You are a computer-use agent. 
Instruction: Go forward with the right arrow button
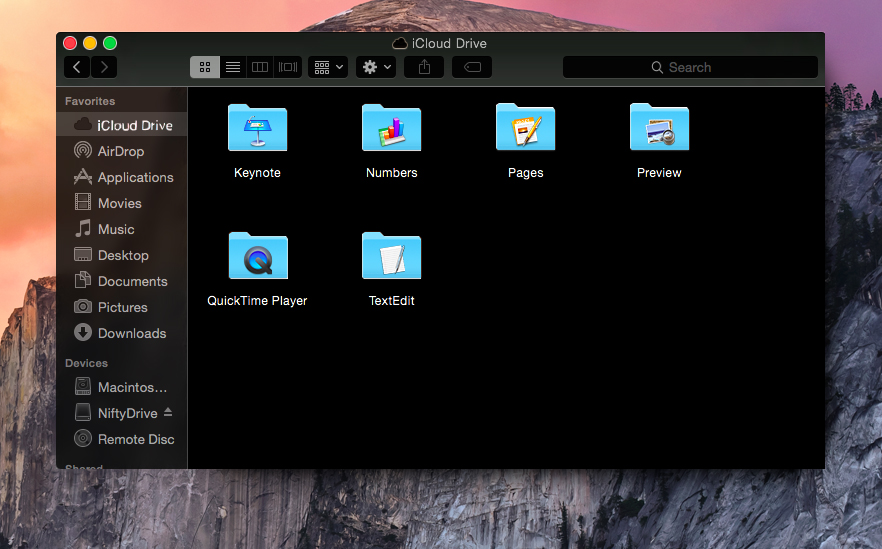pos(104,67)
